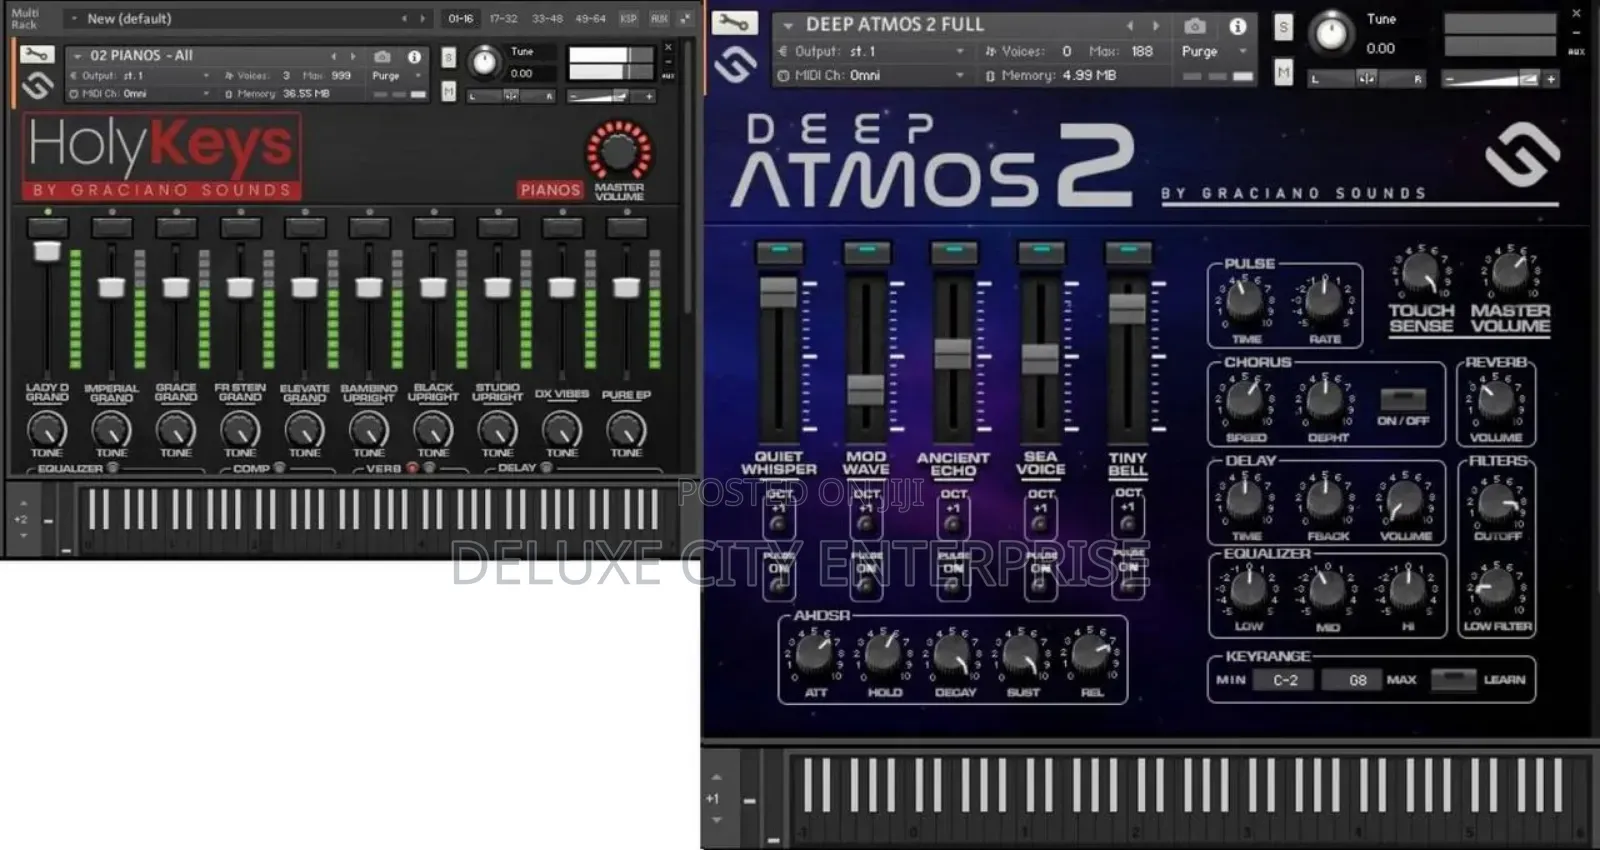
Task: Click the Deep Atmos Master Volume knob
Action: (1509, 273)
